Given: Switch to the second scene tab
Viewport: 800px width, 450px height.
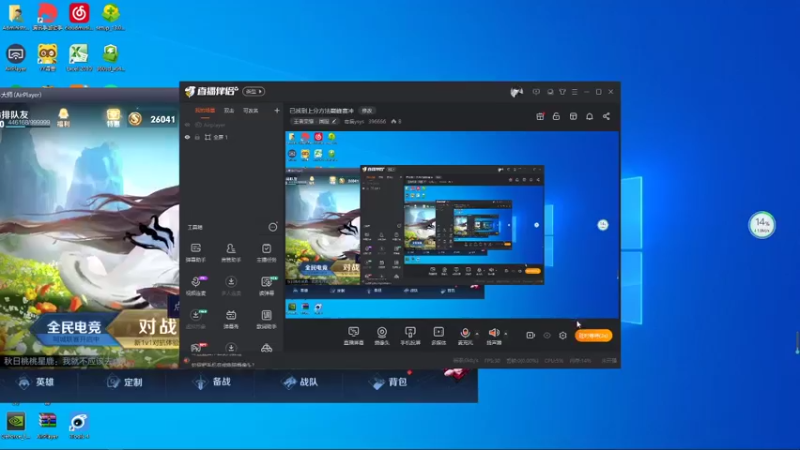Looking at the screenshot, I should 229,111.
